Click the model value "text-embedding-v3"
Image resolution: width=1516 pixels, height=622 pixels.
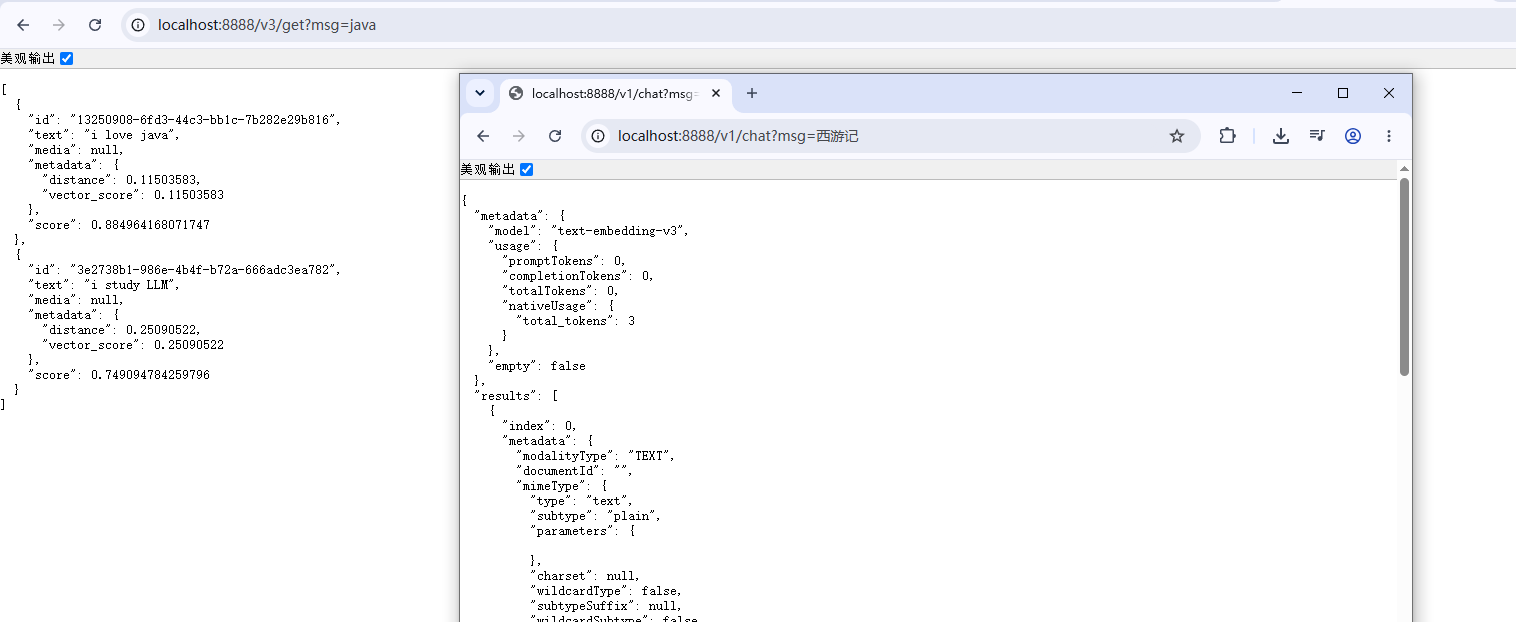point(620,230)
